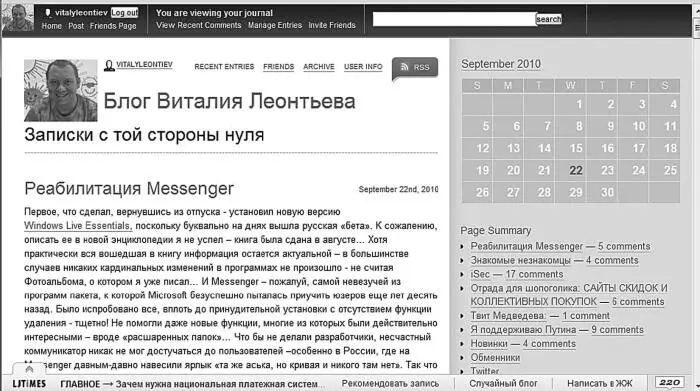Click the small avatar thumbnail in top bar
The width and height of the screenshot is (700, 391).
[x=17, y=18]
